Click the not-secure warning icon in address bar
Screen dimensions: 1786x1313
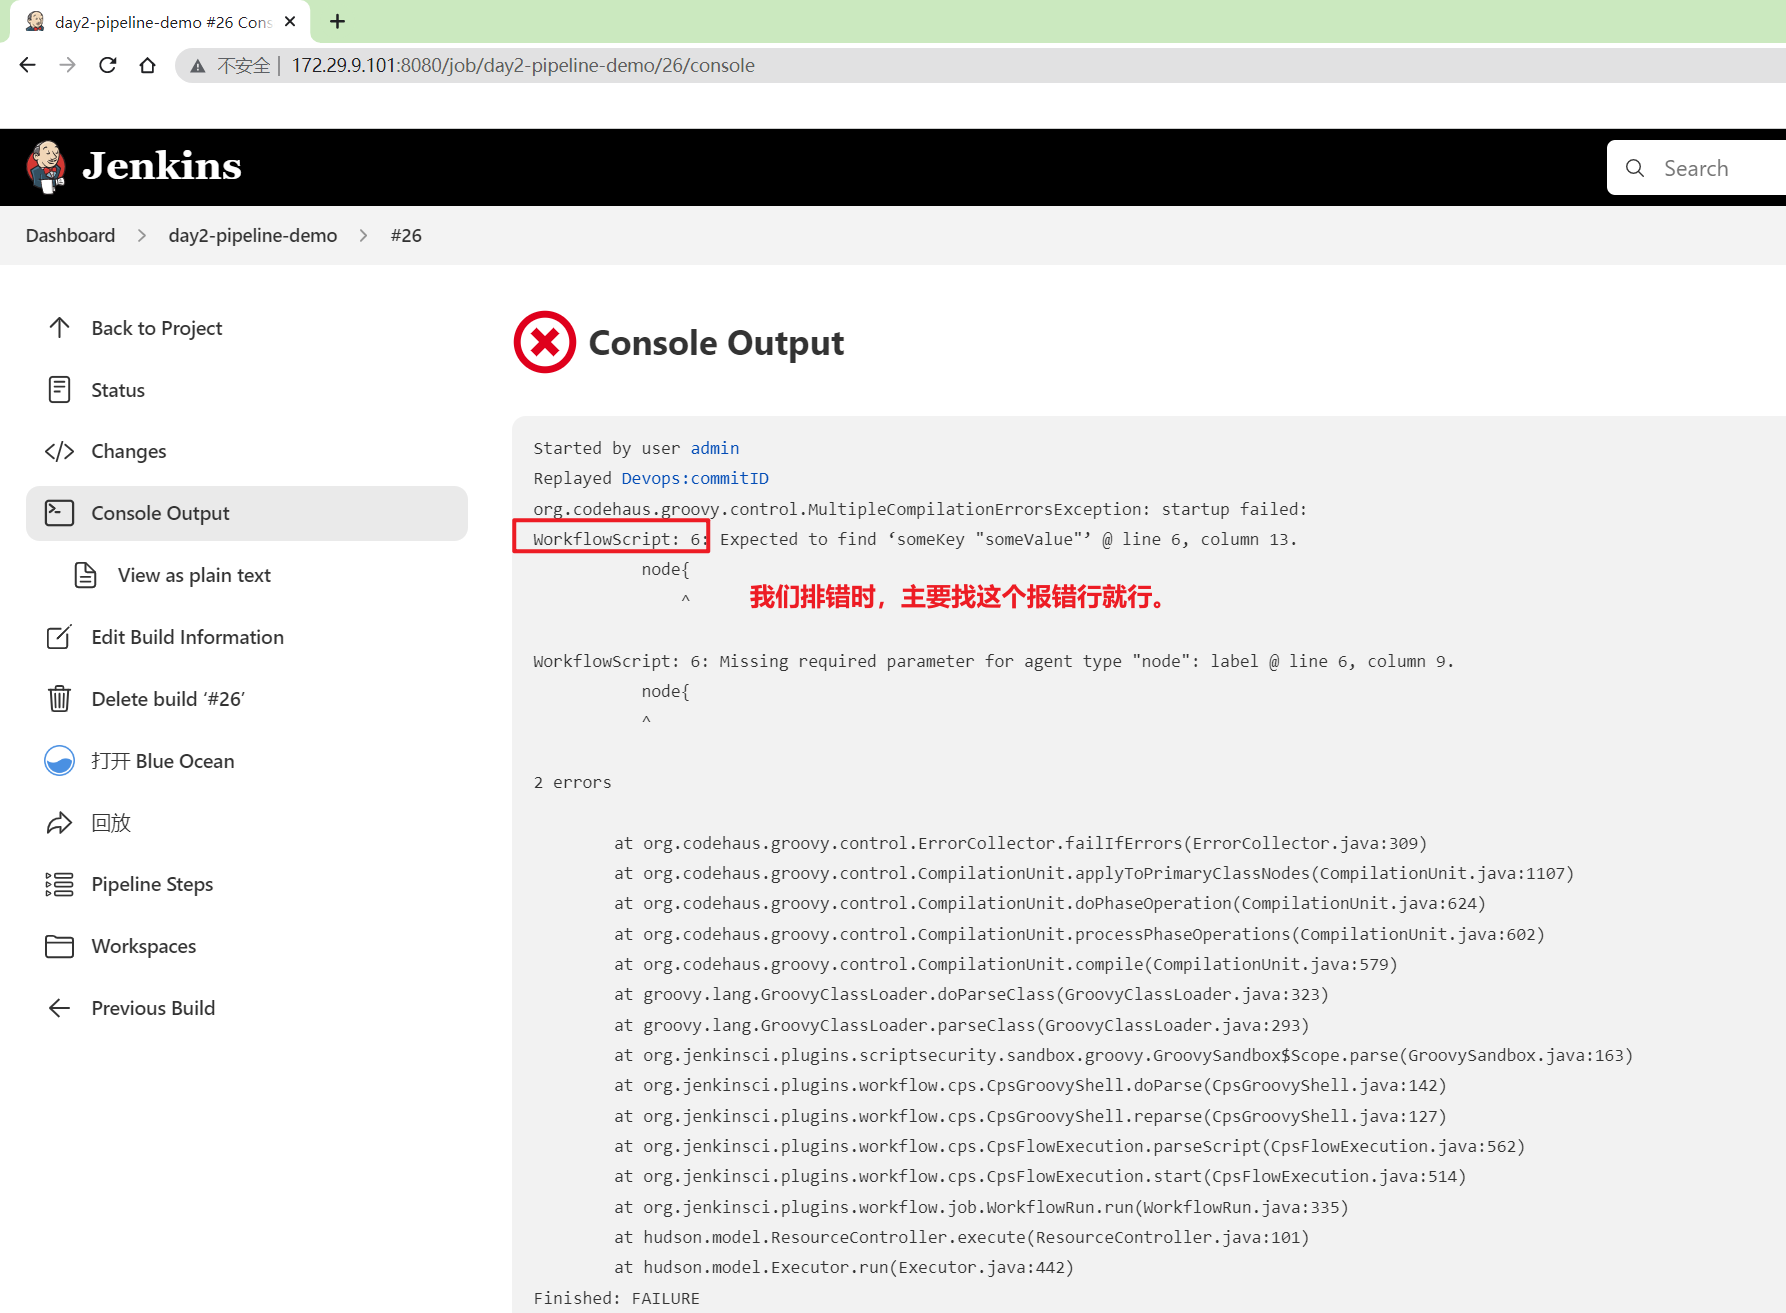tap(198, 66)
